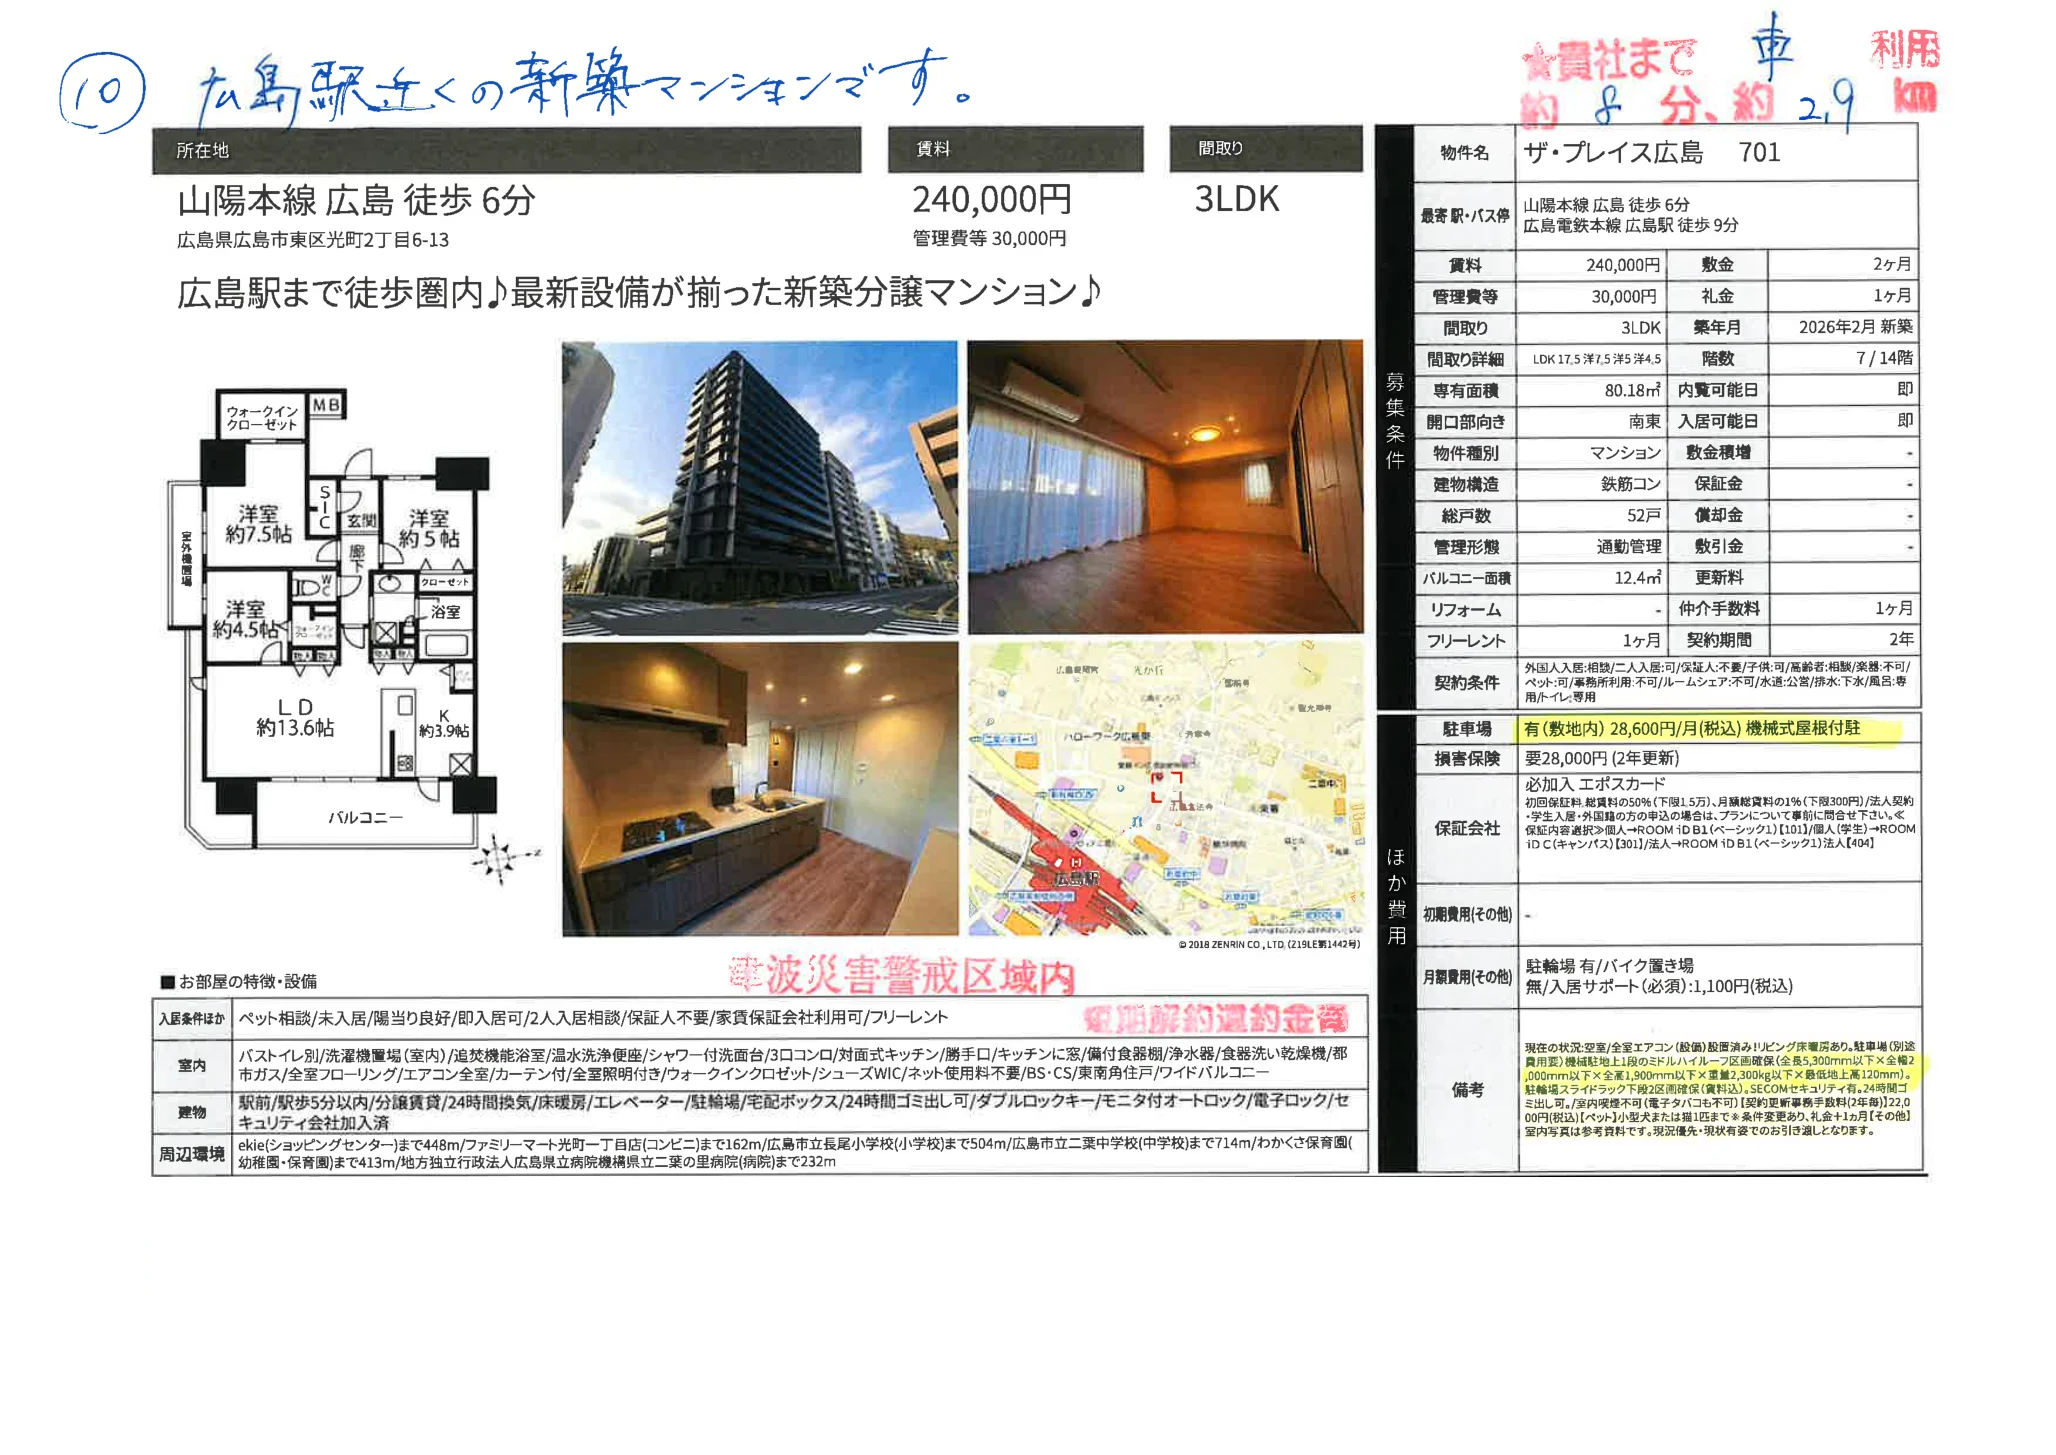Click the dark 所在地 header bar

(506, 150)
